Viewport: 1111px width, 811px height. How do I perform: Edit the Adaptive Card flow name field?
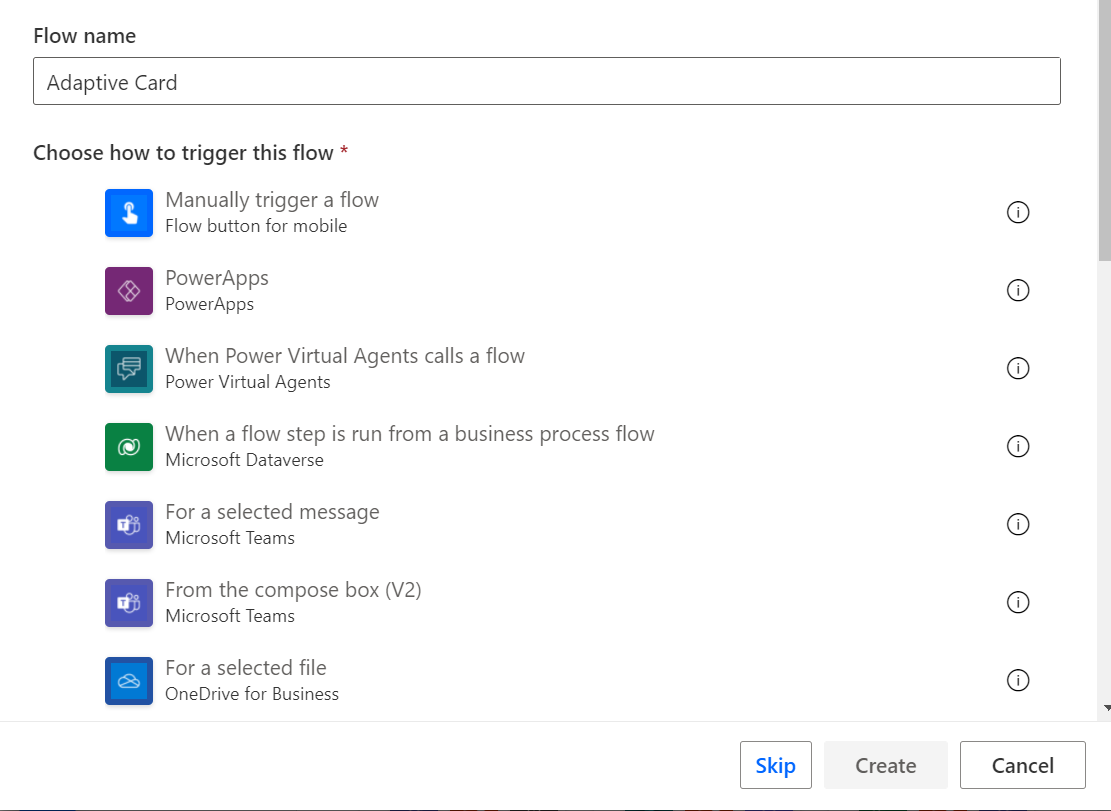coord(547,81)
